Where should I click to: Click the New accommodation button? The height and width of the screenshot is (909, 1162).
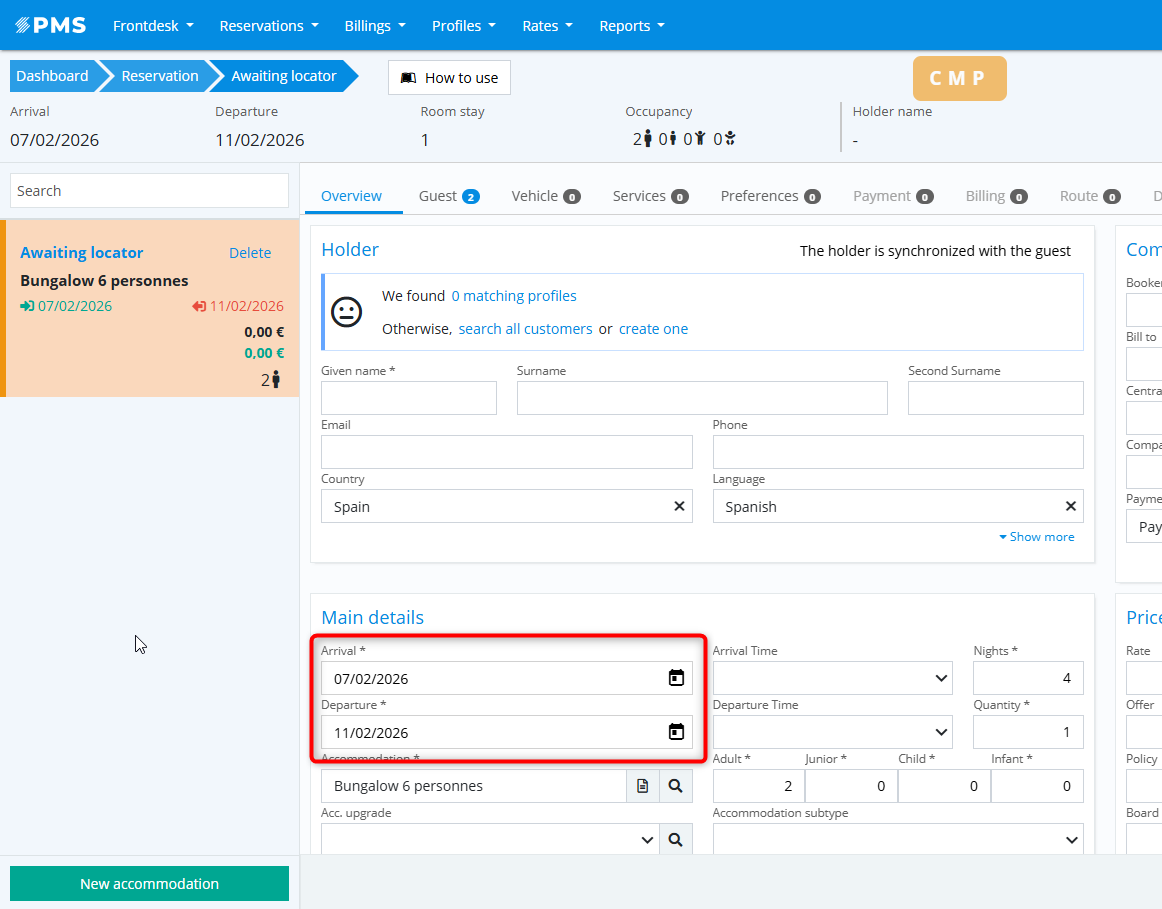(x=149, y=884)
